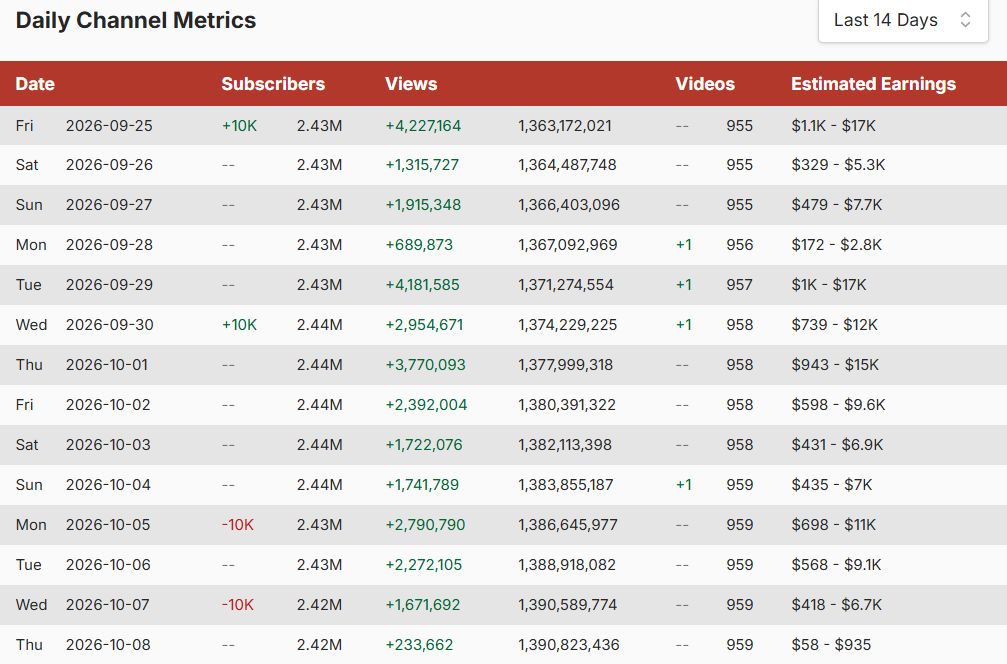Select the date 2026-09-25

tap(109, 126)
